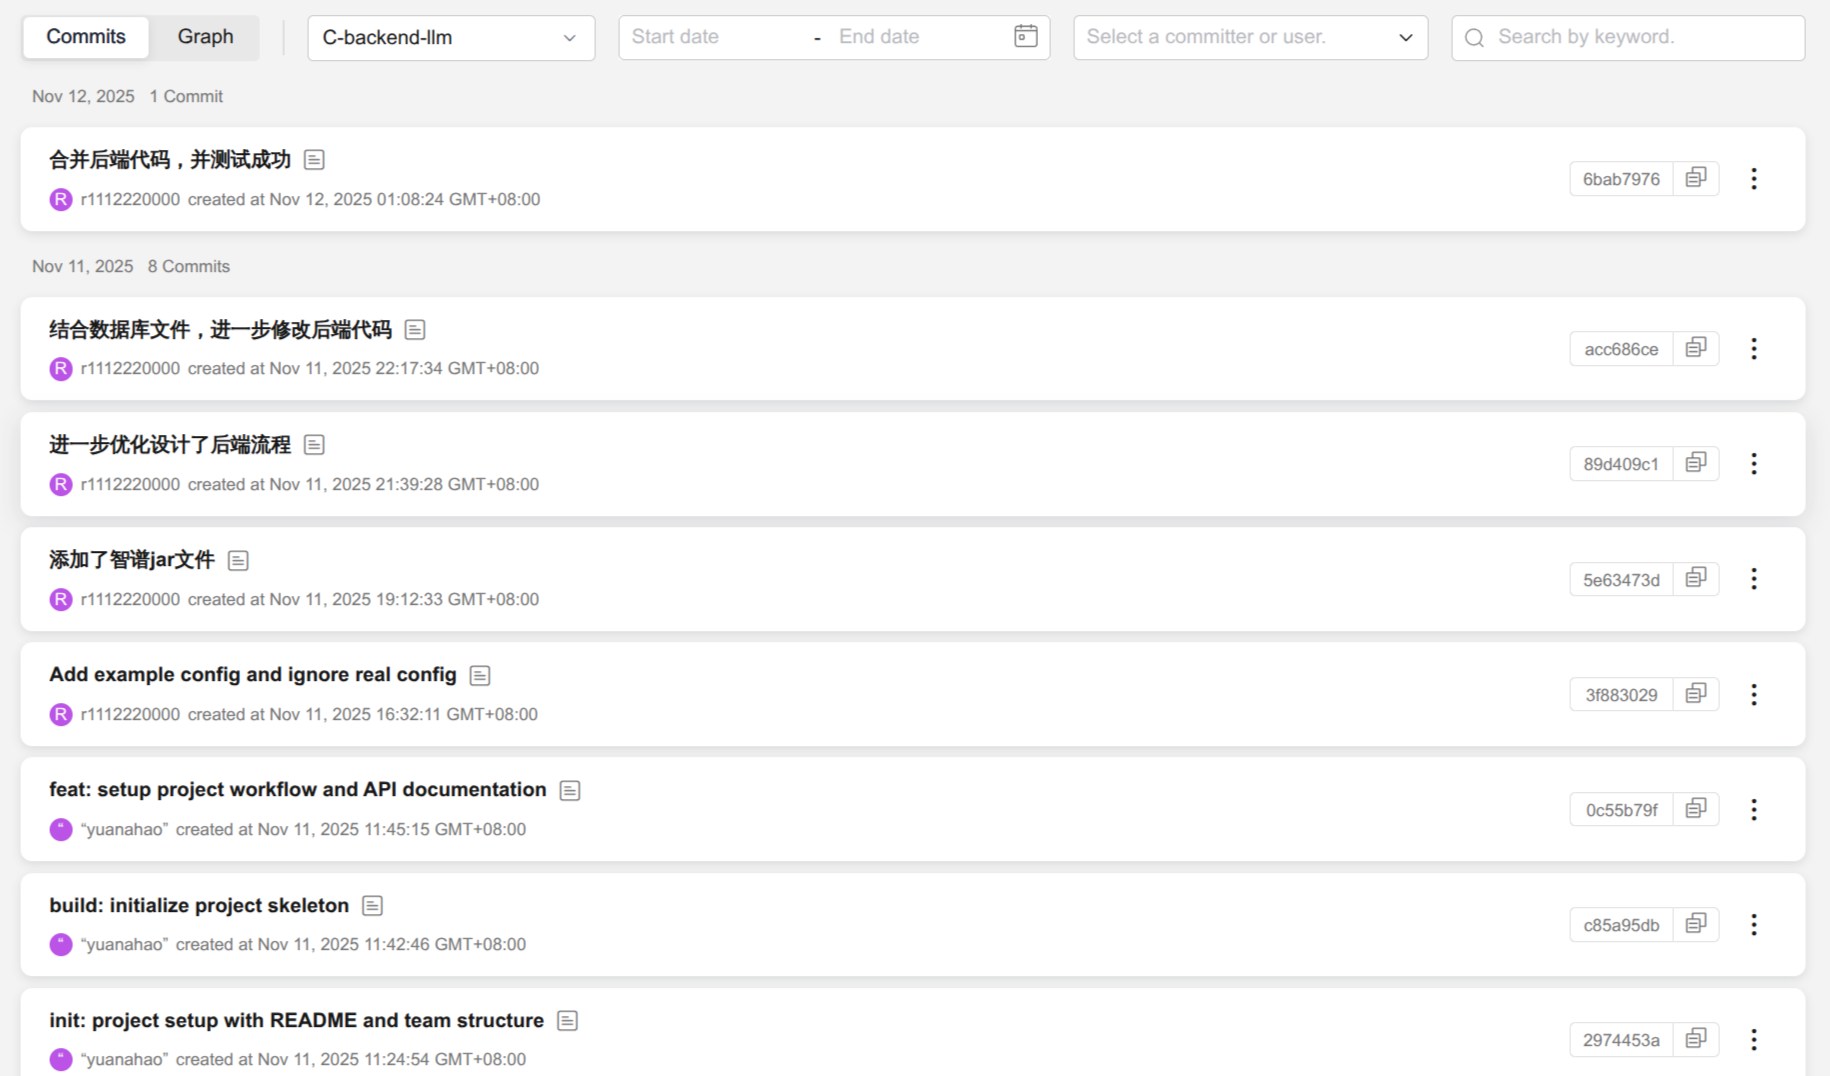Viewport: 1830px width, 1076px height.
Task: Click the search magnifier icon
Action: pos(1474,38)
